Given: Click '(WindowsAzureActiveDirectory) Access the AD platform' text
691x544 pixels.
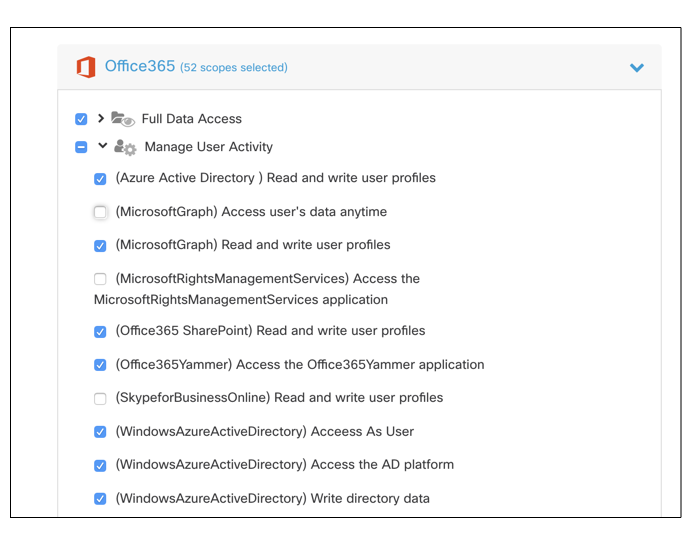Looking at the screenshot, I should tap(285, 465).
